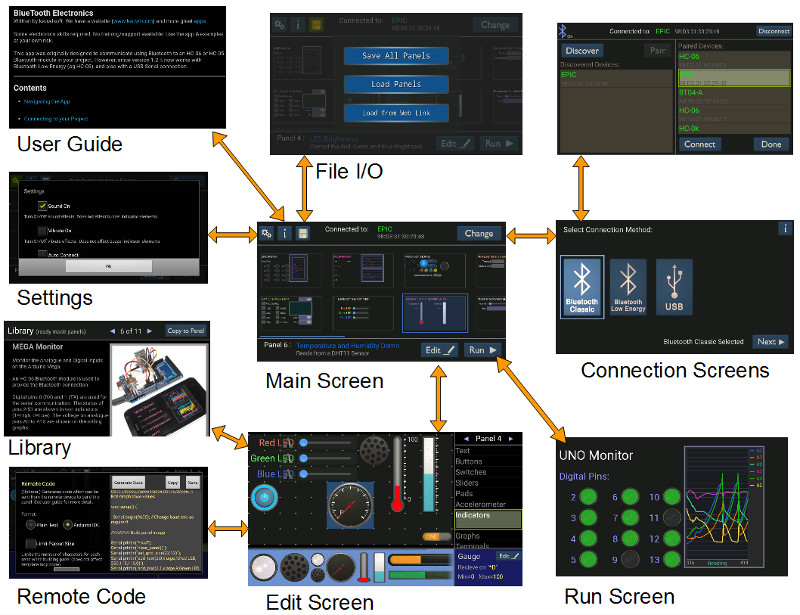The image size is (800, 615).
Task: Open settings gear icon on Main Screen
Action: click(x=267, y=233)
